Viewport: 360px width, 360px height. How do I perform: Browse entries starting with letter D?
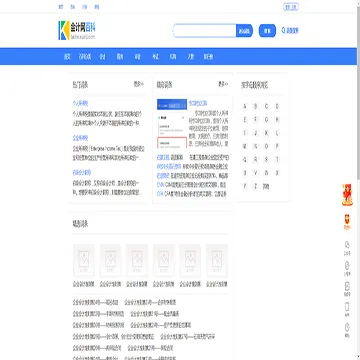[277, 107]
